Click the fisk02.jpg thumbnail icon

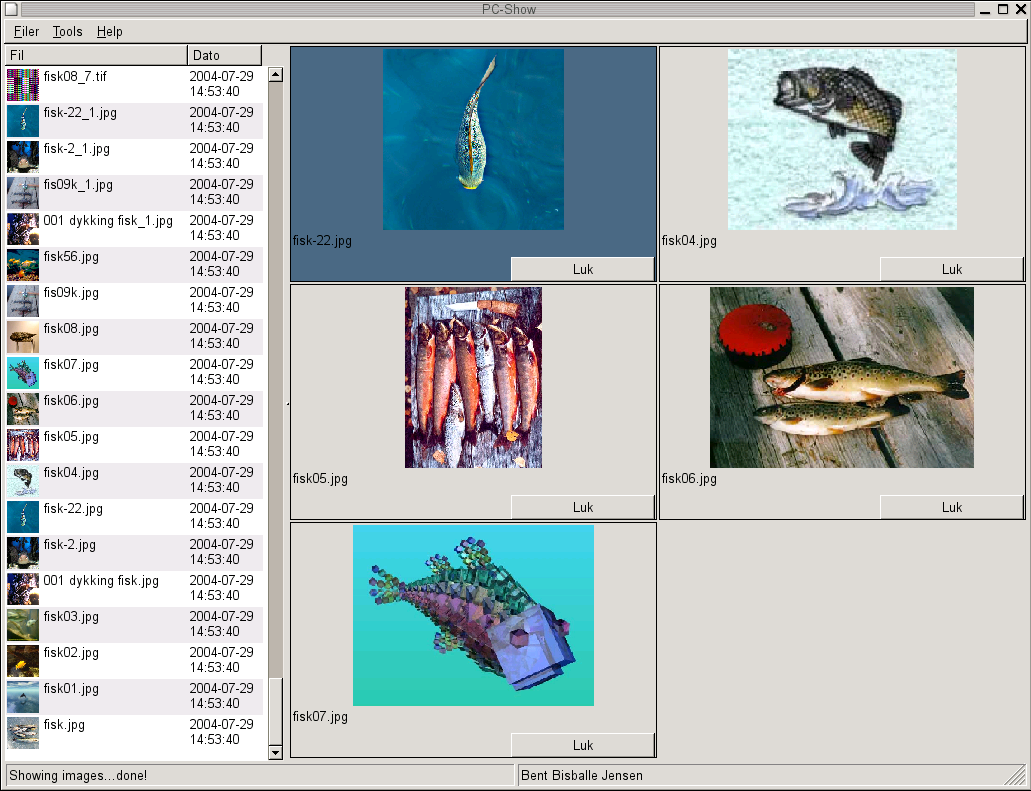point(23,661)
